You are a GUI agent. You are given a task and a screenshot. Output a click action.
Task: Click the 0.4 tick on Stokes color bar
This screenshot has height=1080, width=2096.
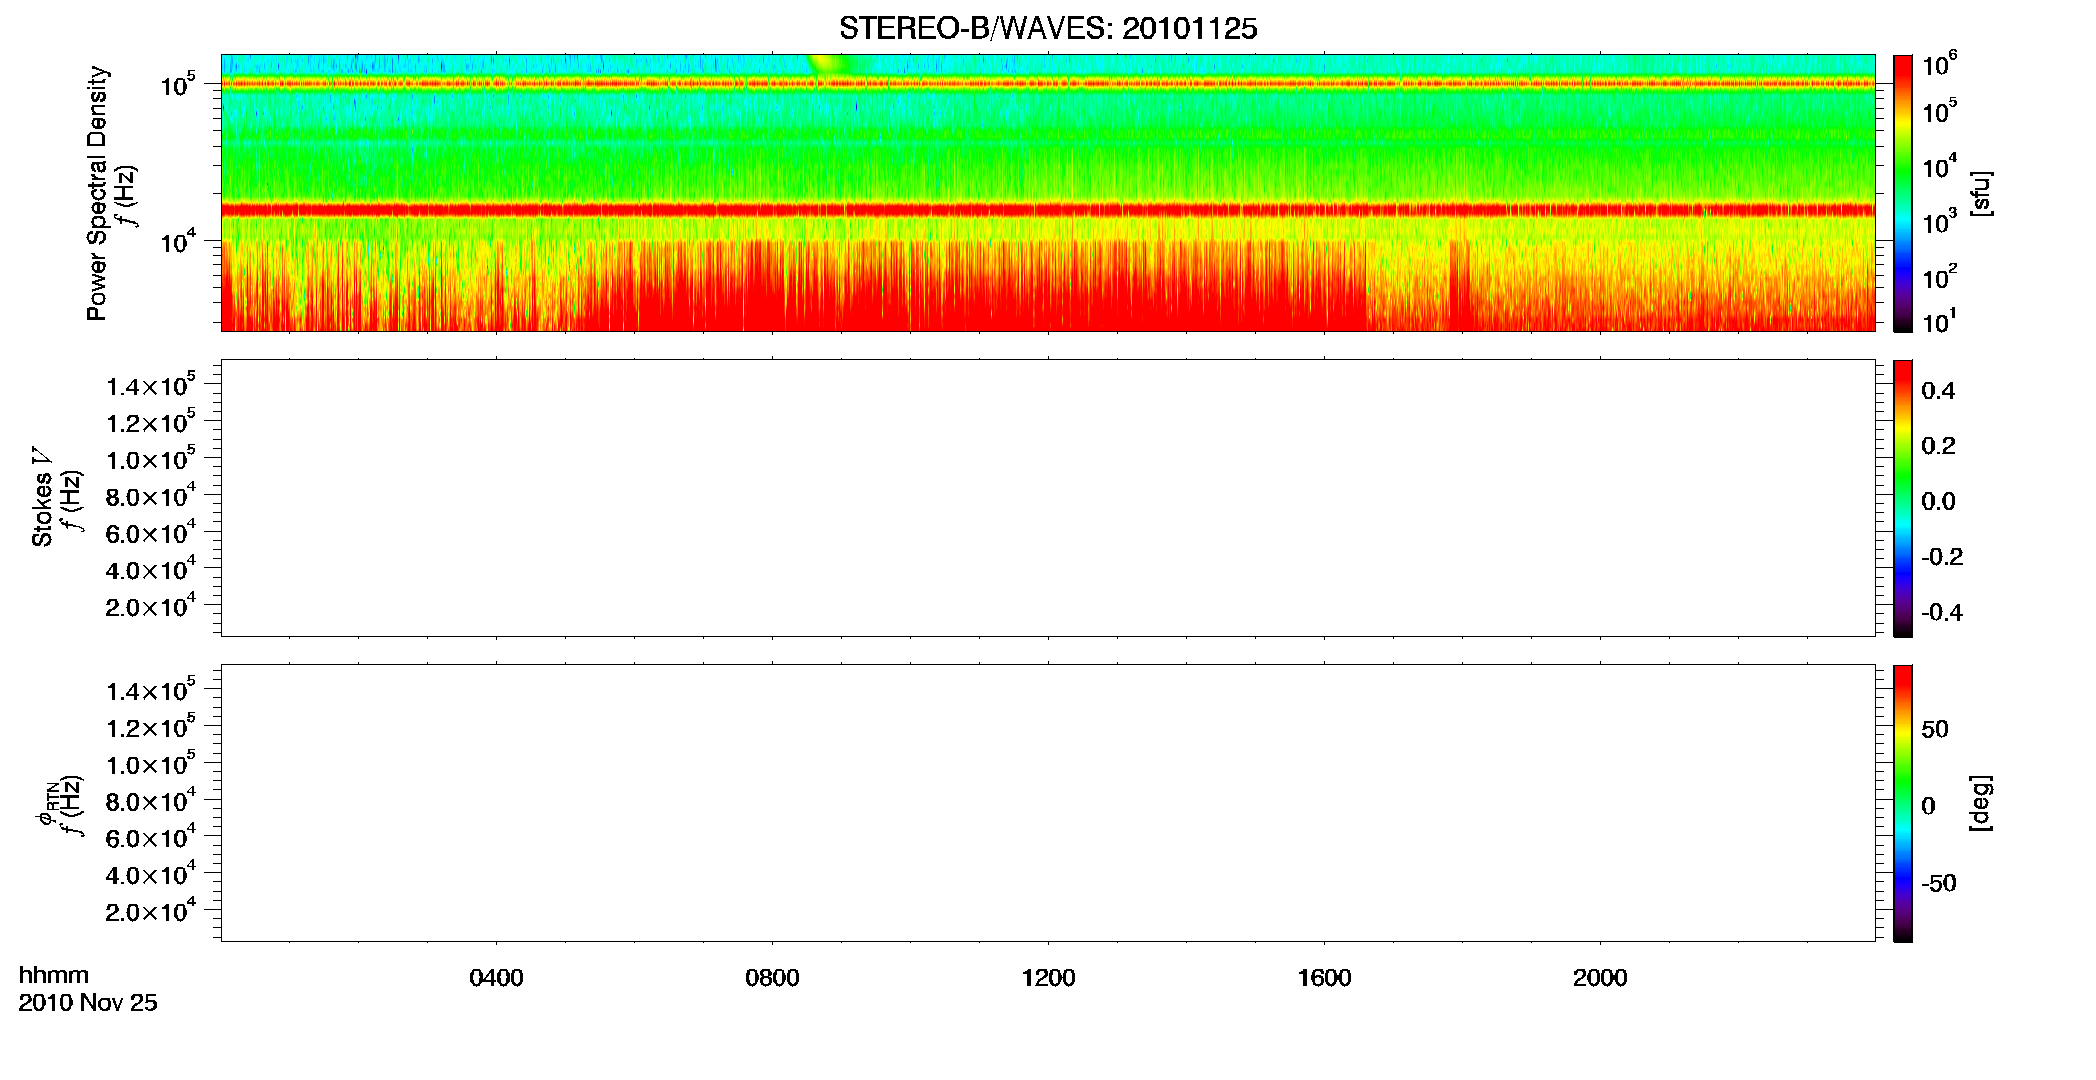1938,391
